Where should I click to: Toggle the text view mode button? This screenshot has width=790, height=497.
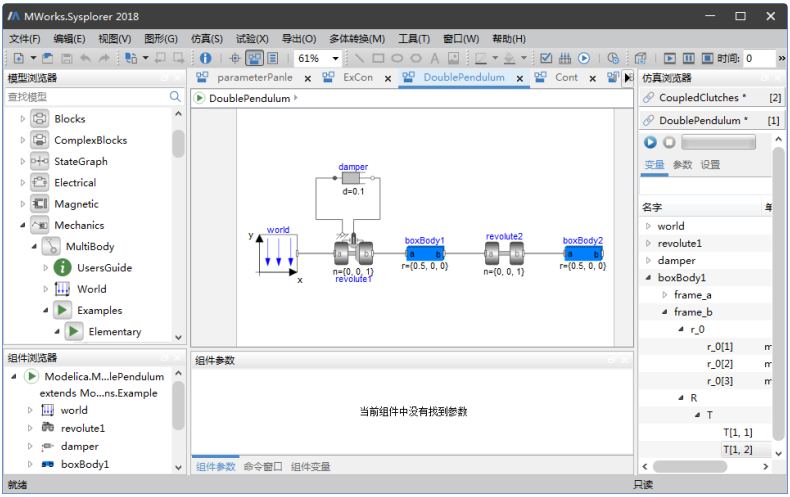273,59
